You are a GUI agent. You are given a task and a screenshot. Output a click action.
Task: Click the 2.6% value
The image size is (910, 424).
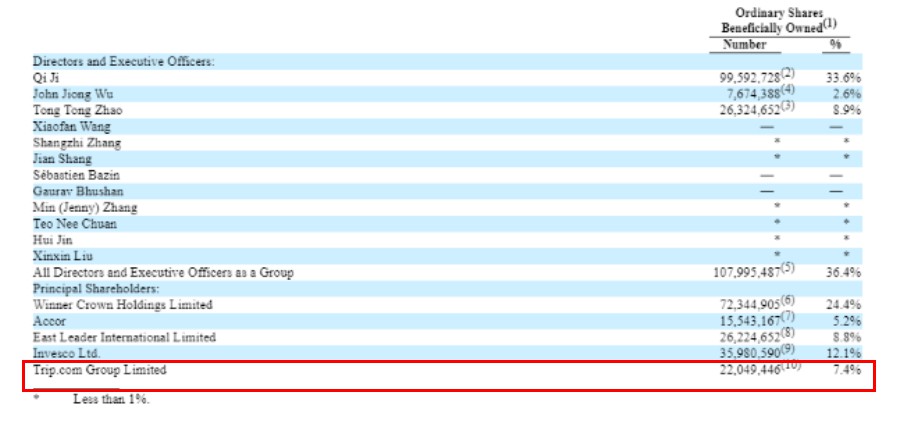(x=848, y=94)
